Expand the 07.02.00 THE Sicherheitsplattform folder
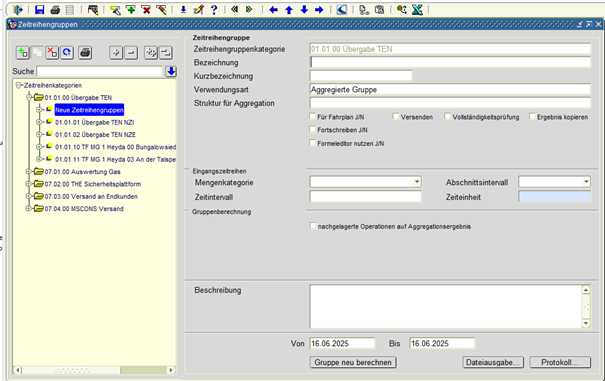Screen dimensions: 605x381 [29, 184]
